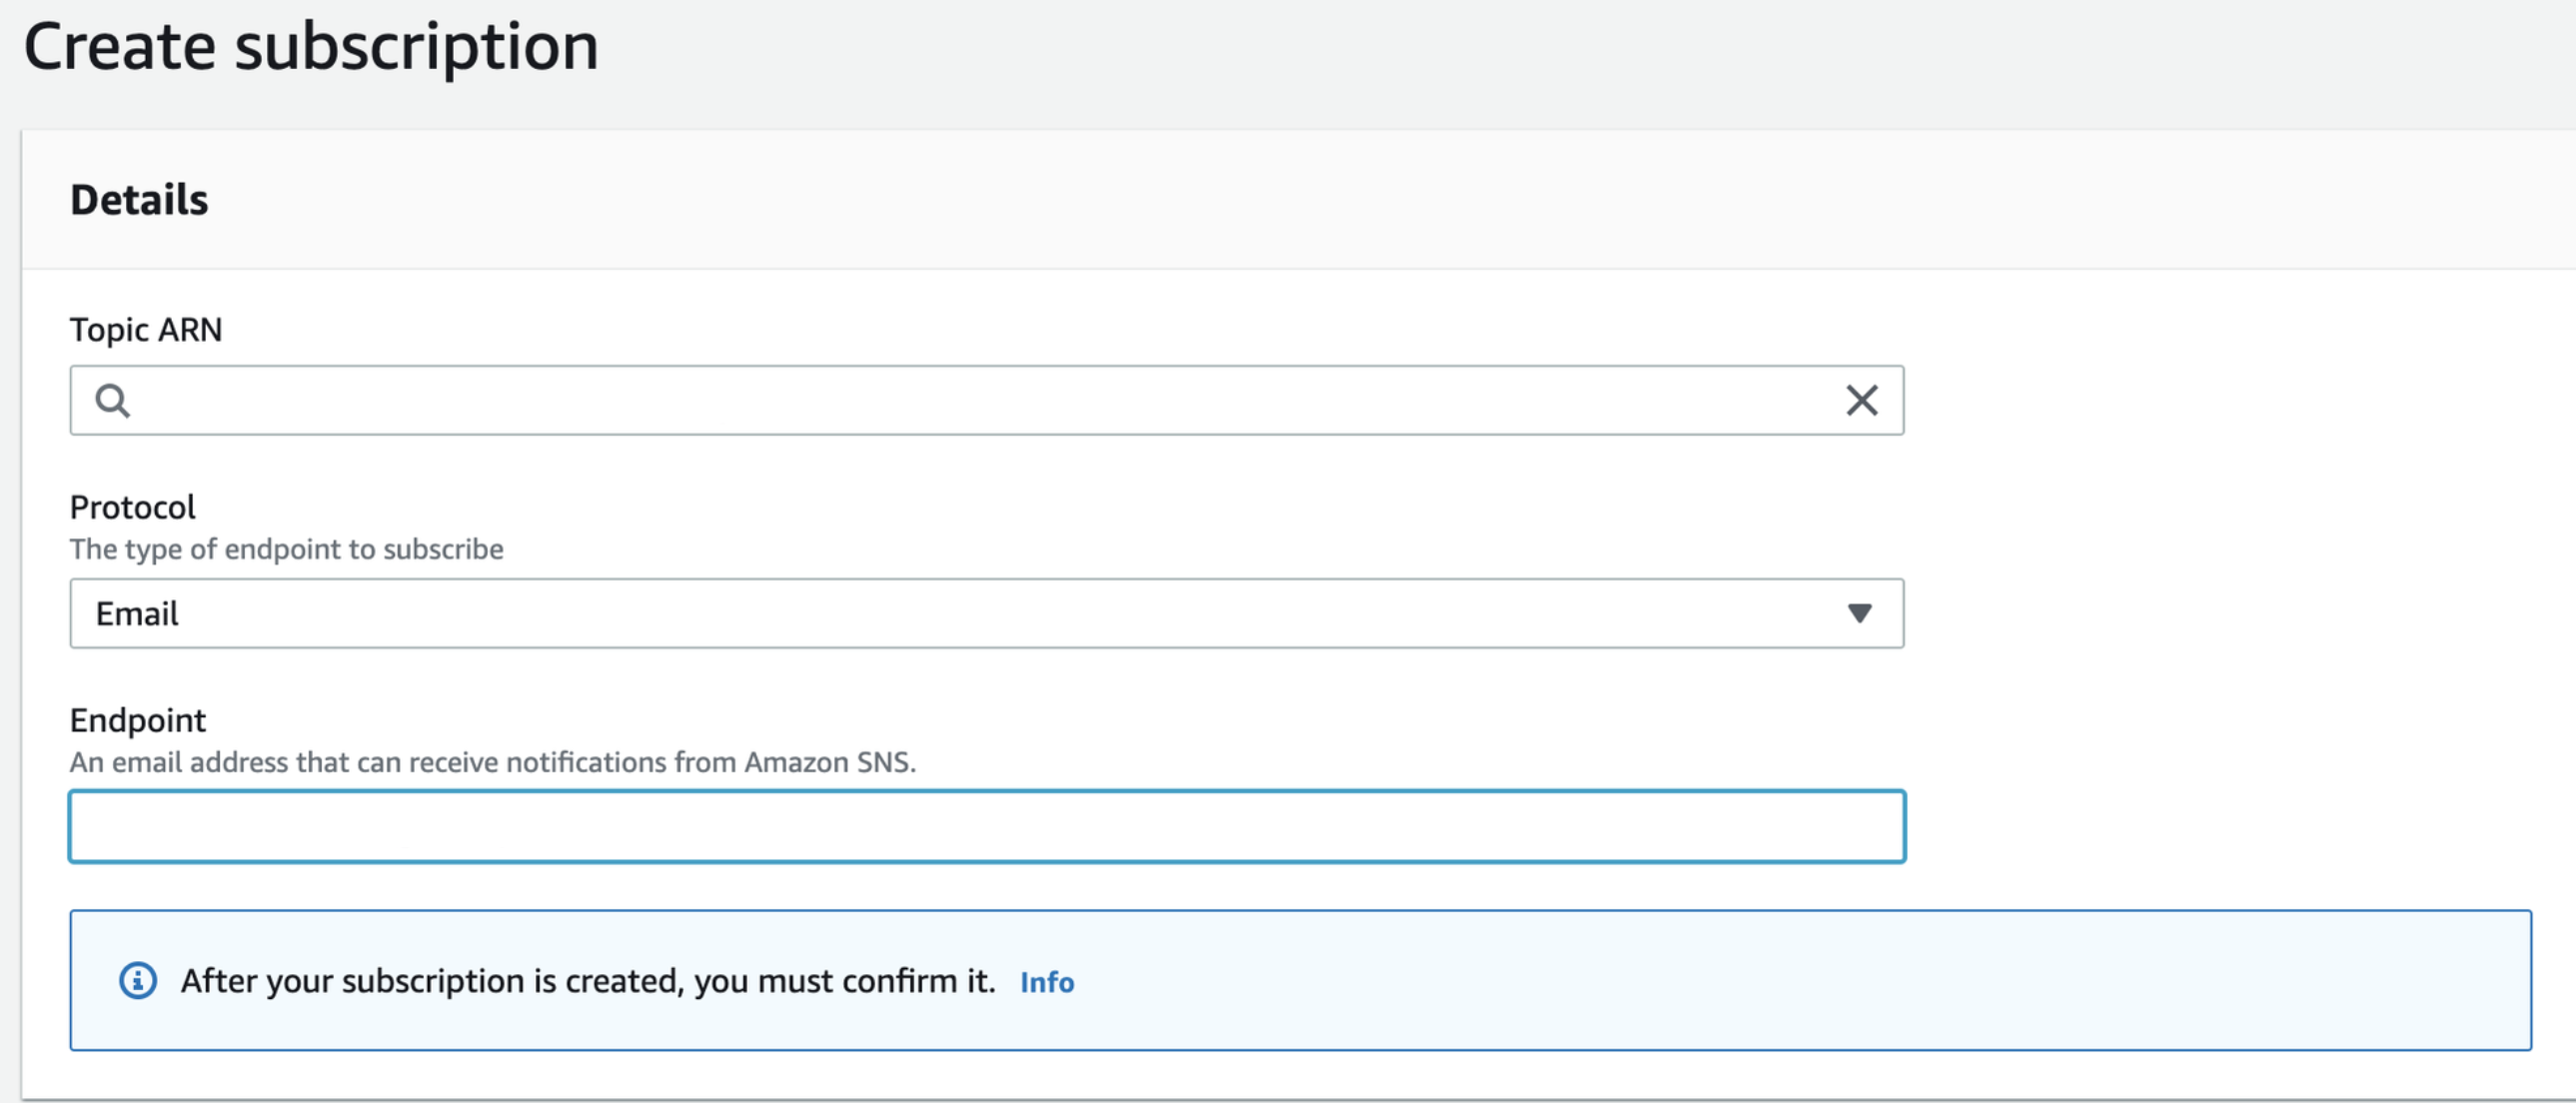Click the Topic ARN field label
Screen dimensions: 2576x1103
click(146, 330)
